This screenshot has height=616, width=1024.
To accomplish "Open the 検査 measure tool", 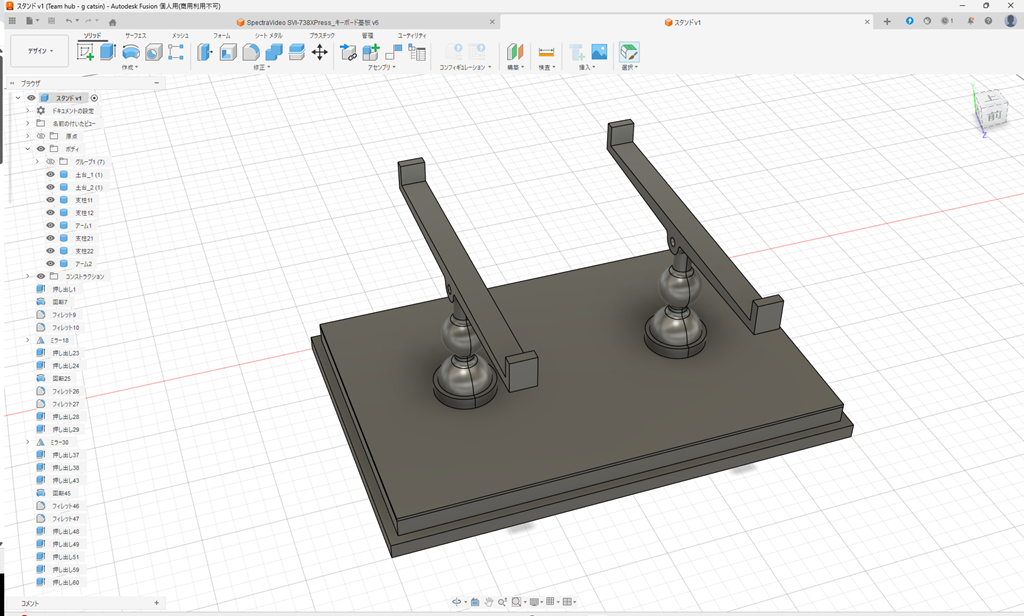I will [548, 50].
